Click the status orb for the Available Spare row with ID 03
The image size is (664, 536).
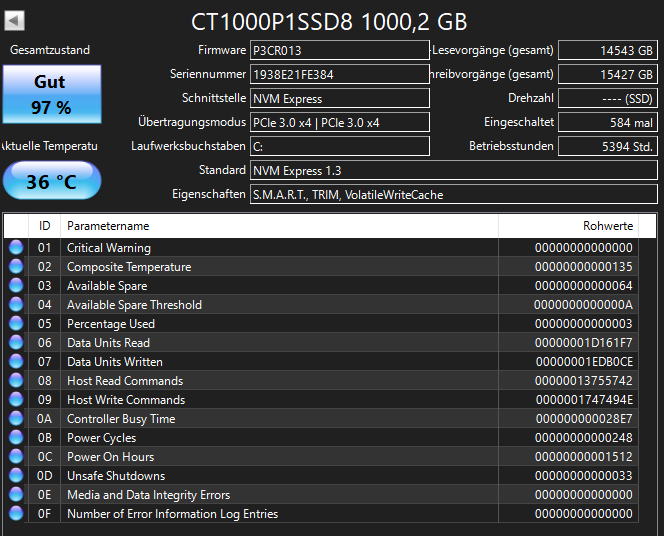tap(16, 285)
